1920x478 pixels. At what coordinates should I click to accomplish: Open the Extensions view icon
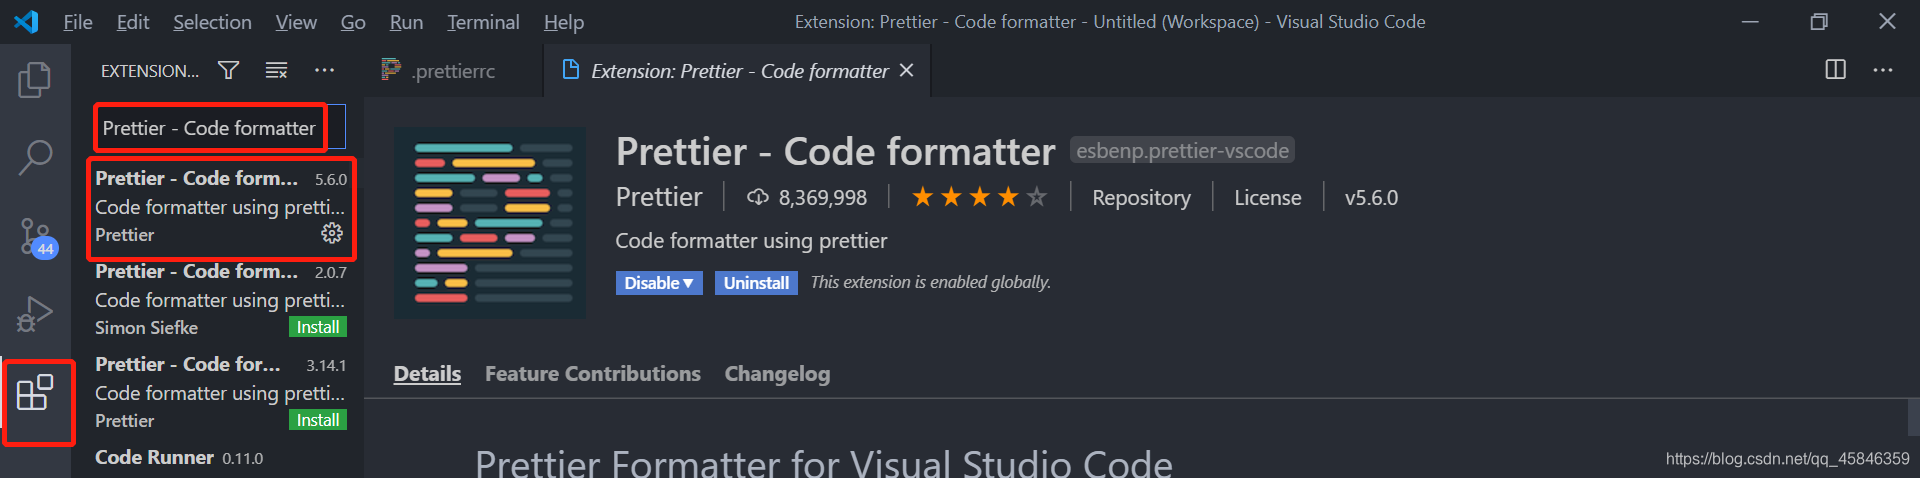coord(35,392)
